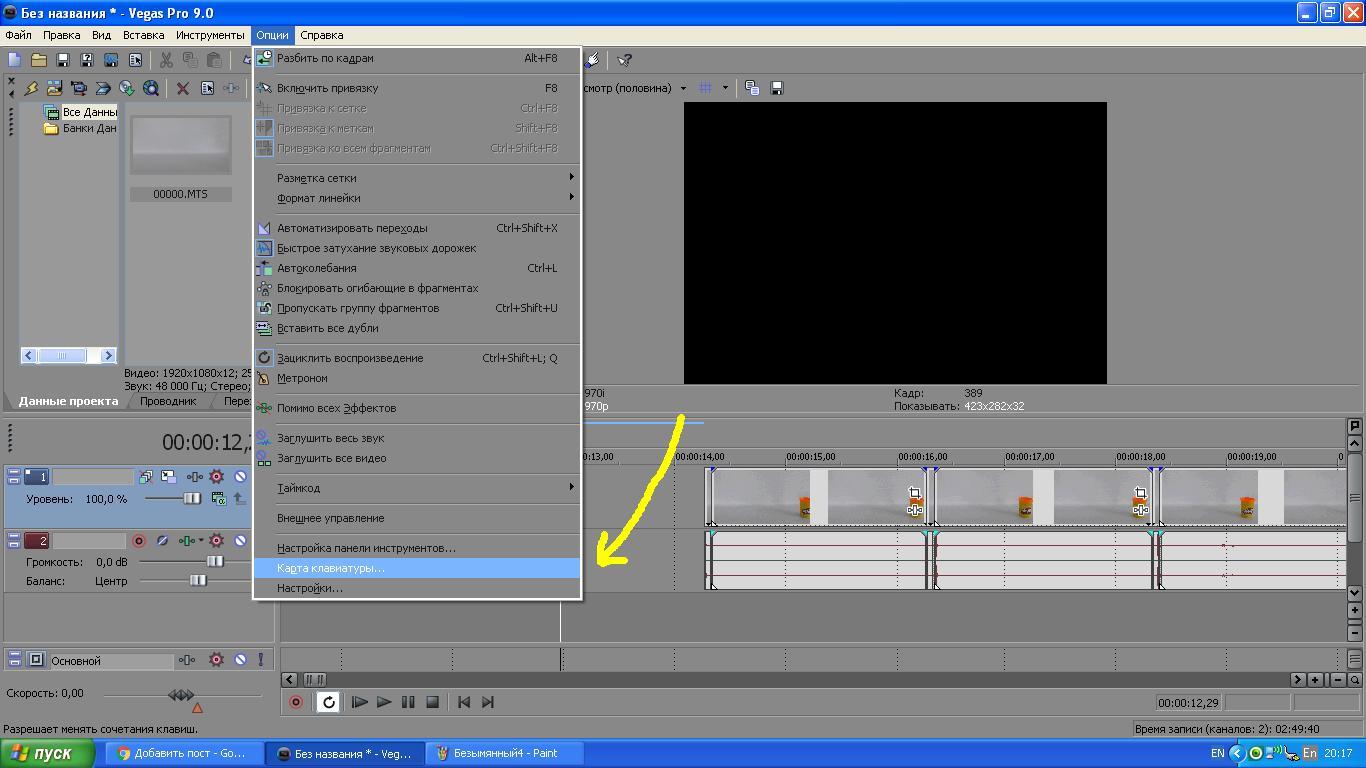Open the Файл menu
Viewport: 1366px width, 768px height.
pos(18,35)
